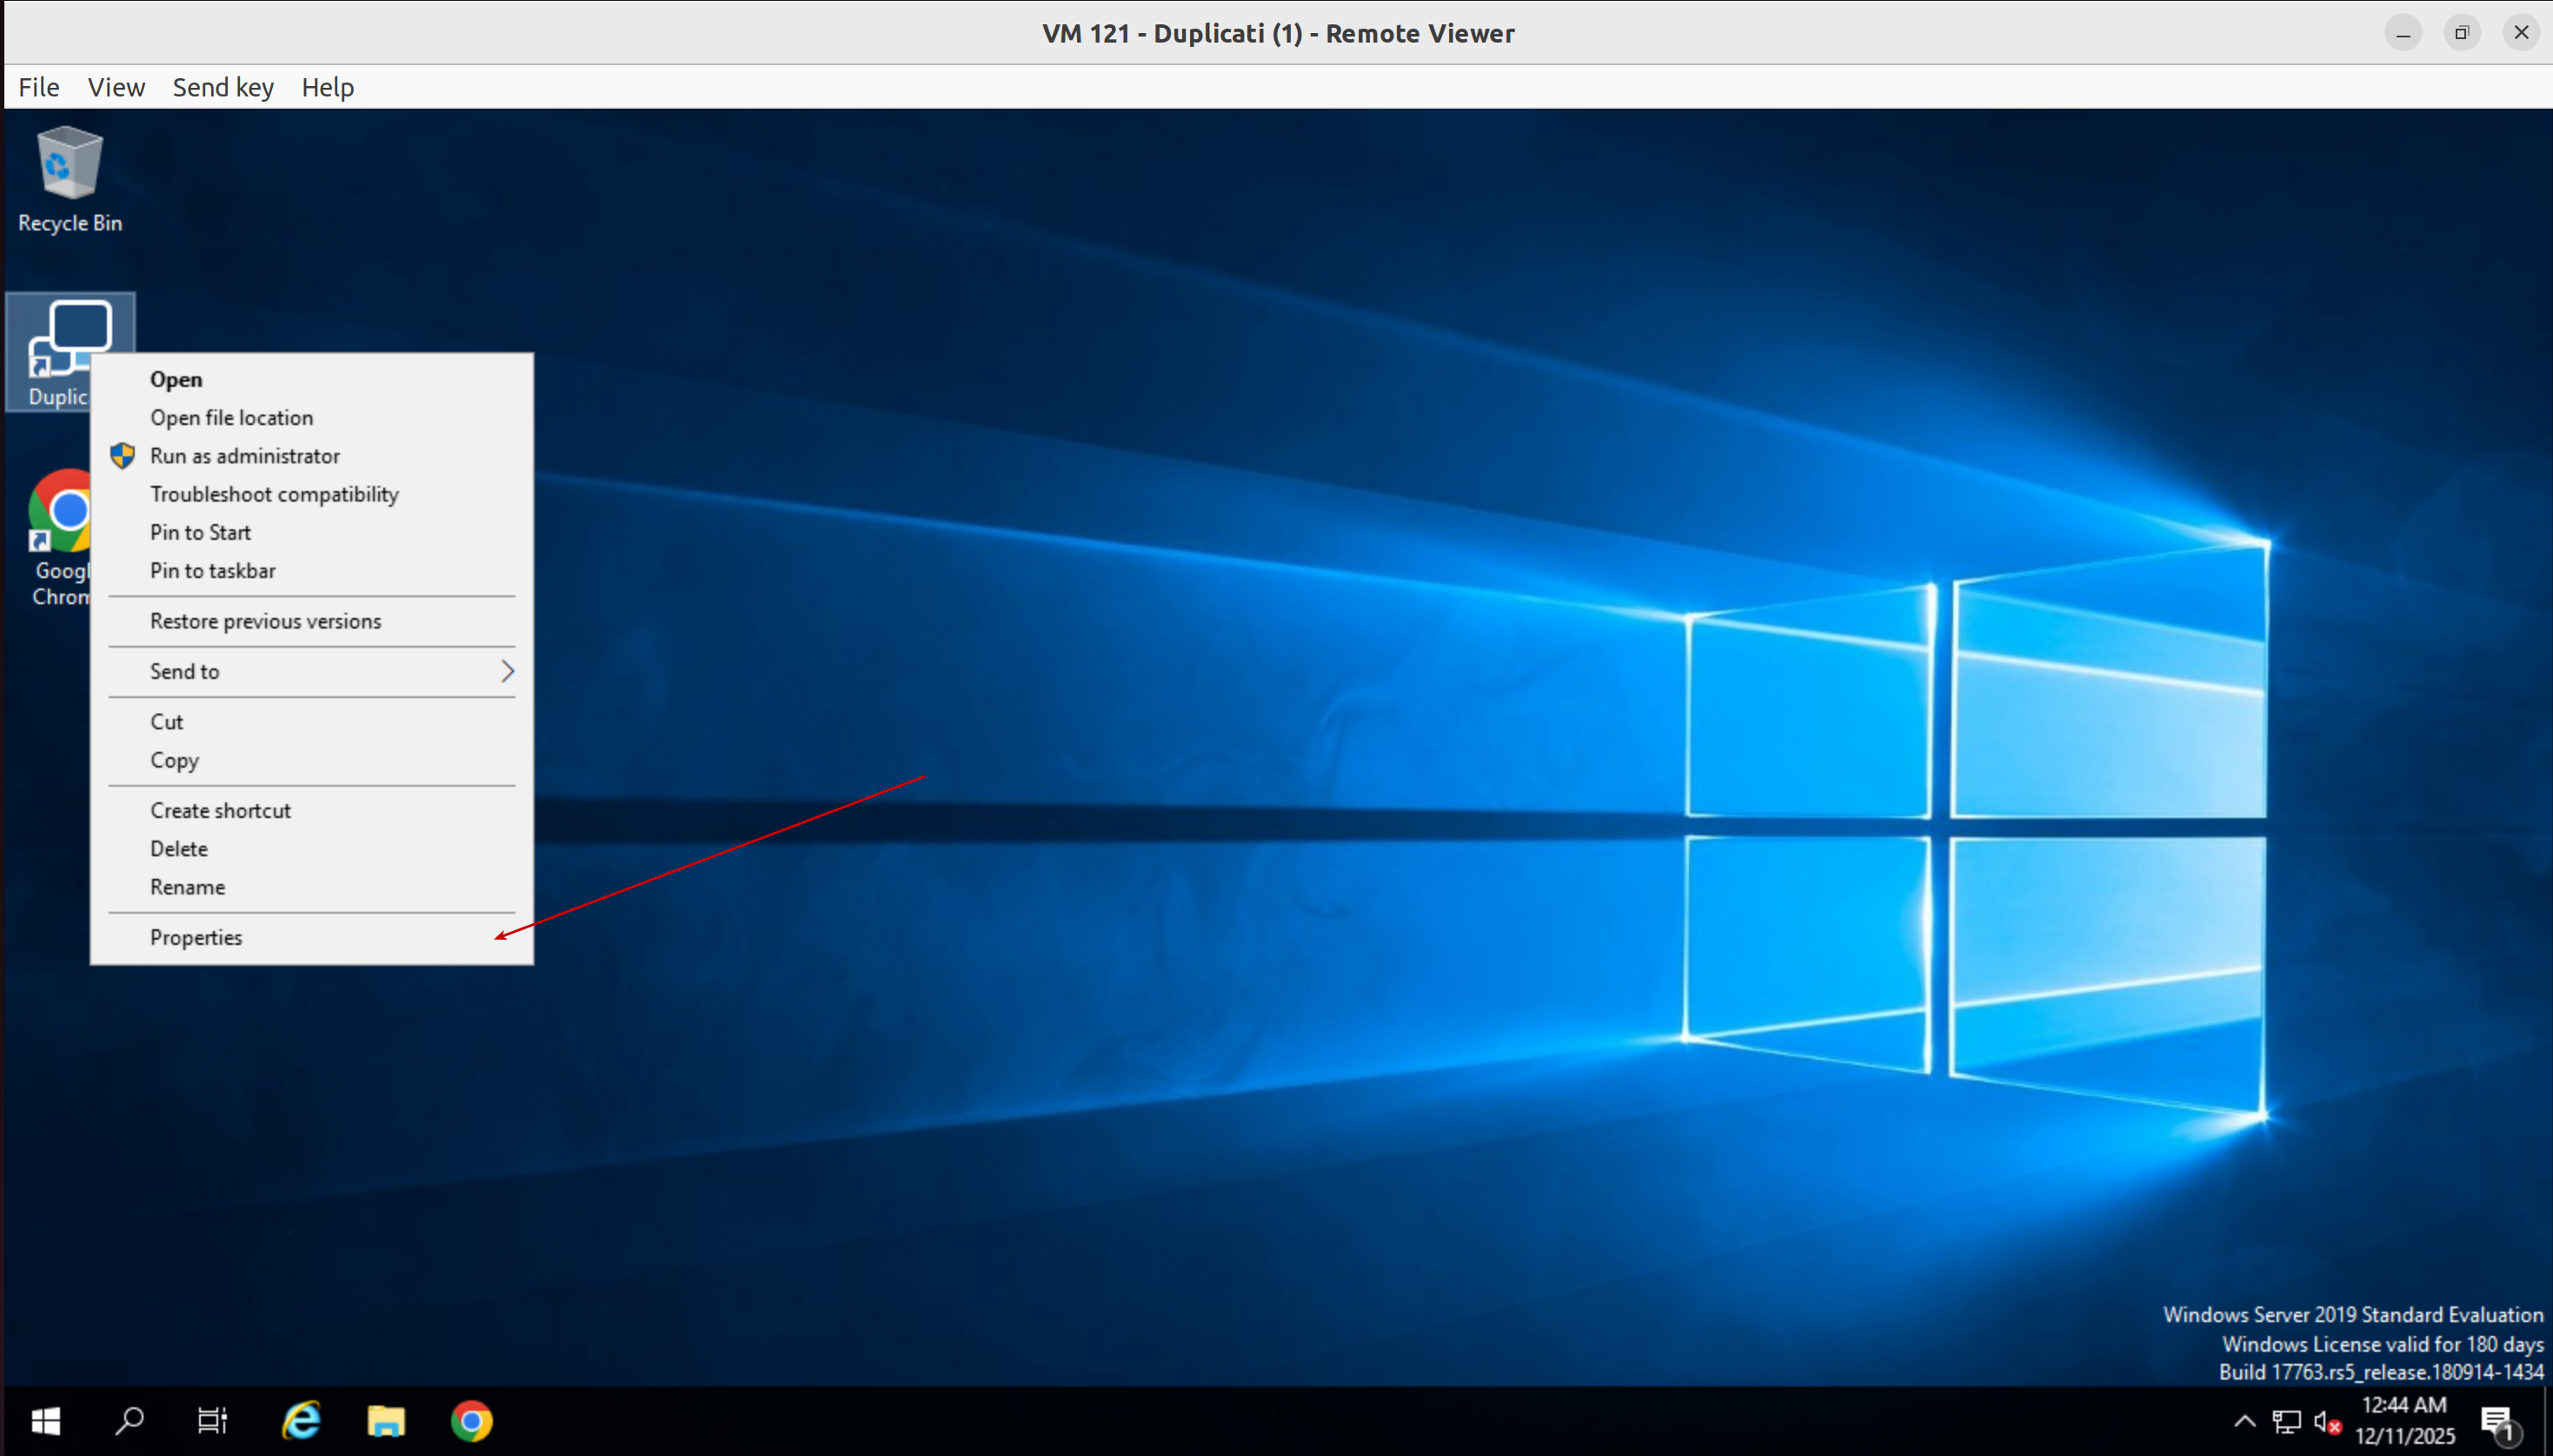Choose Delete from the context menu

179,849
